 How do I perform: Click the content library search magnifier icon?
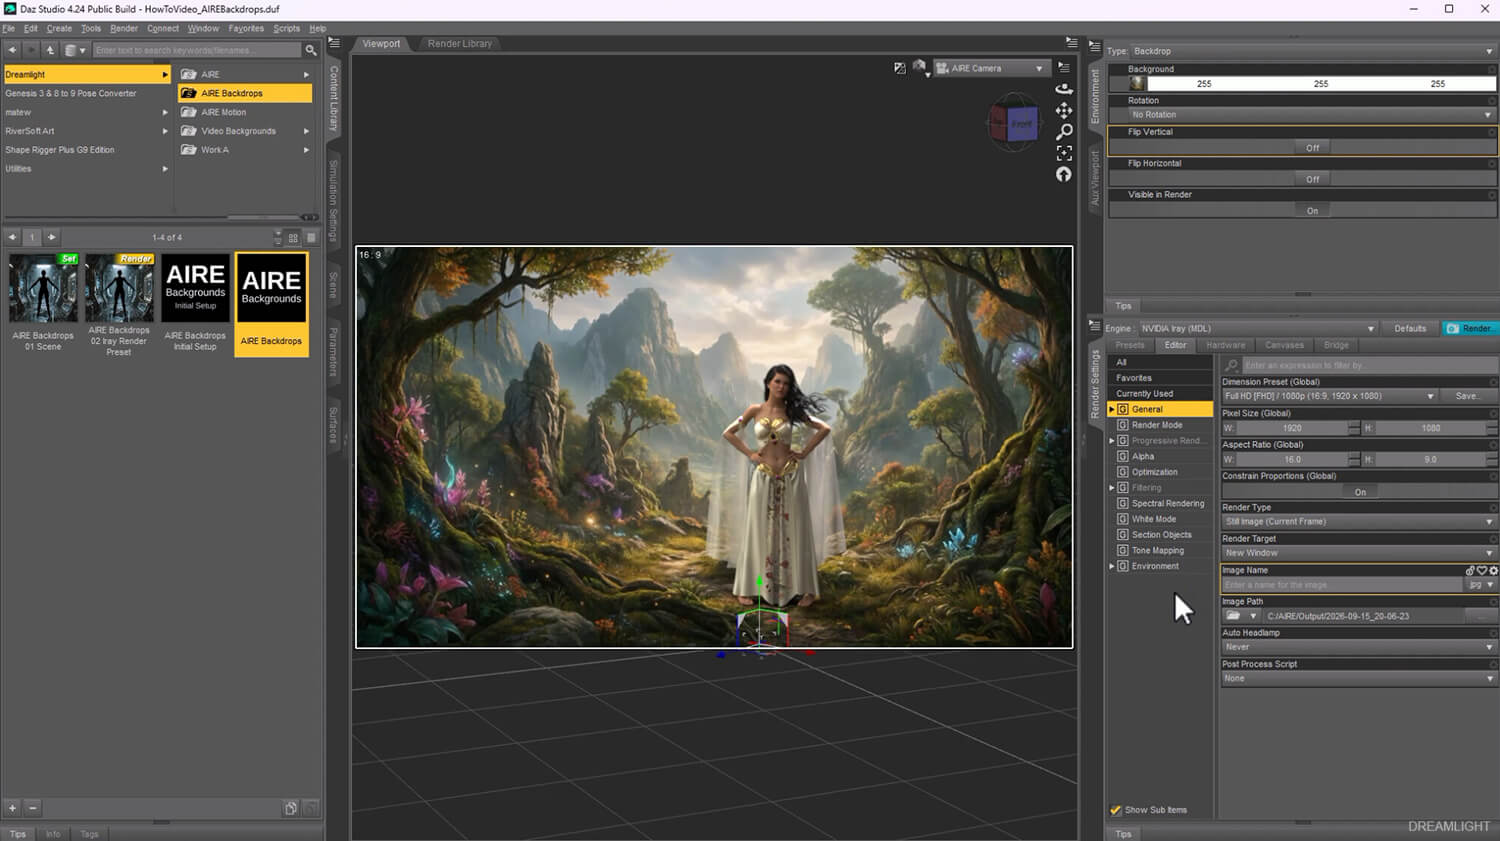(311, 50)
